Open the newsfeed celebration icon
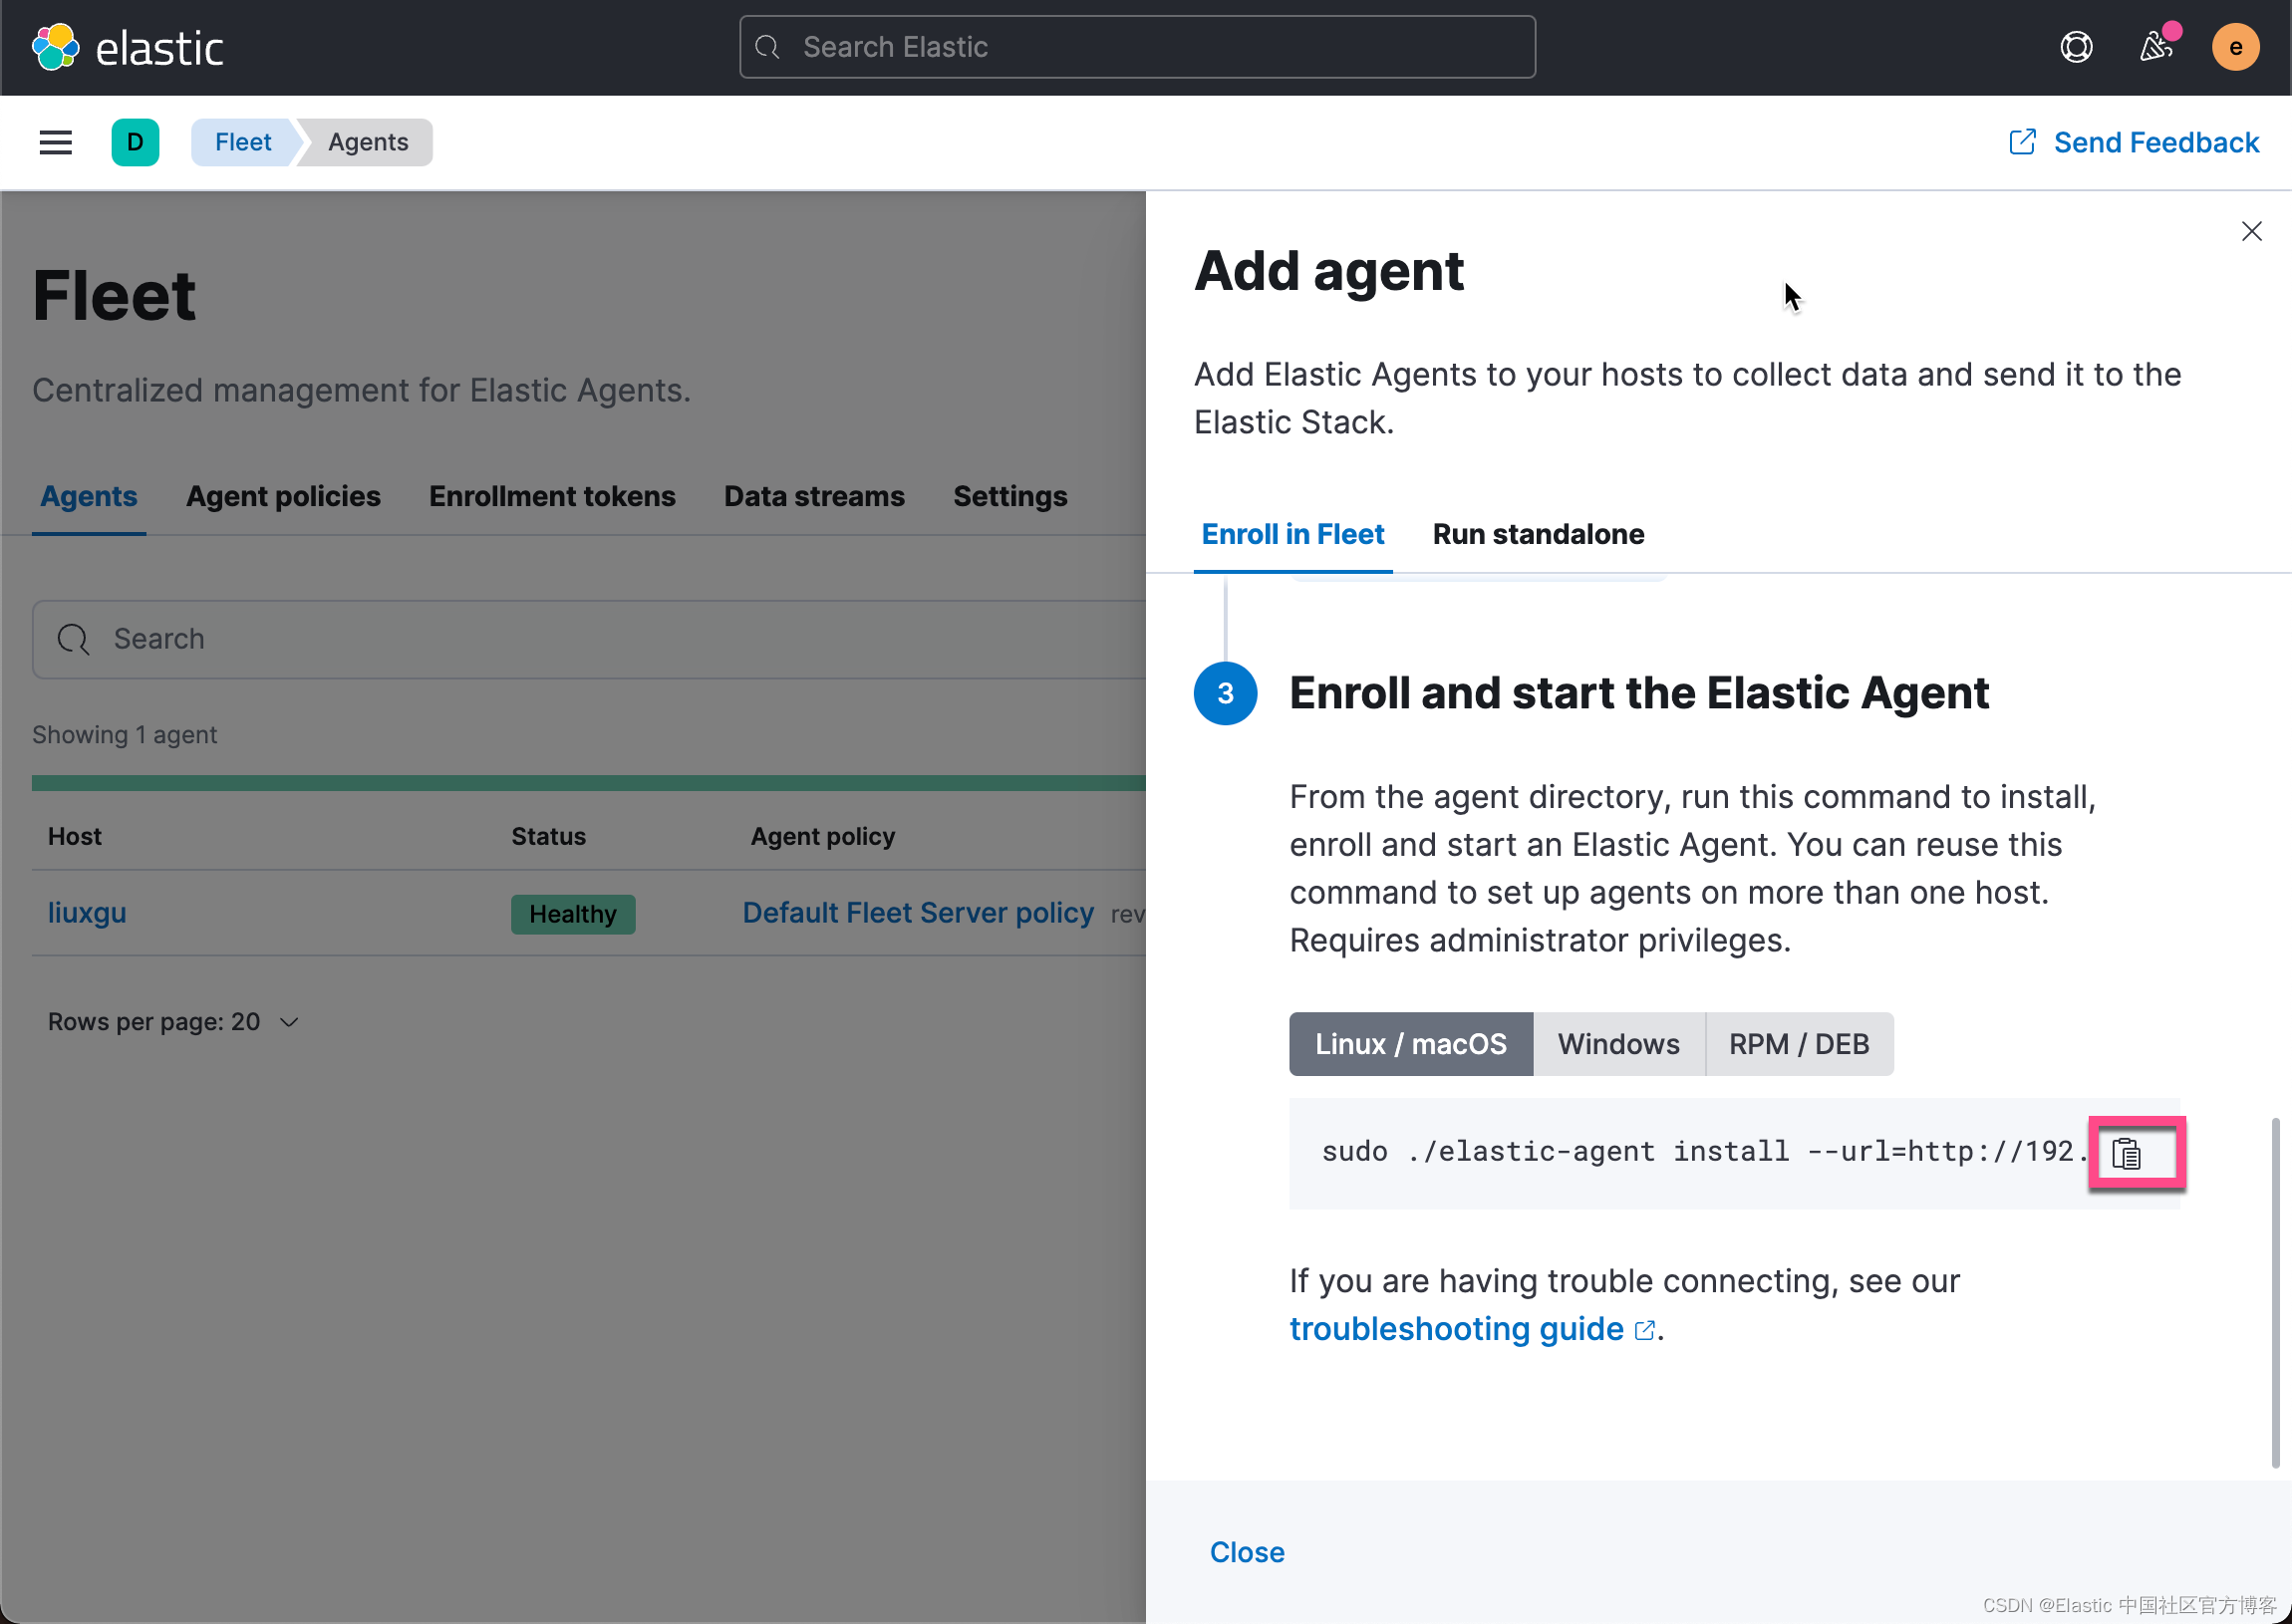2292x1624 pixels. click(x=2155, y=47)
